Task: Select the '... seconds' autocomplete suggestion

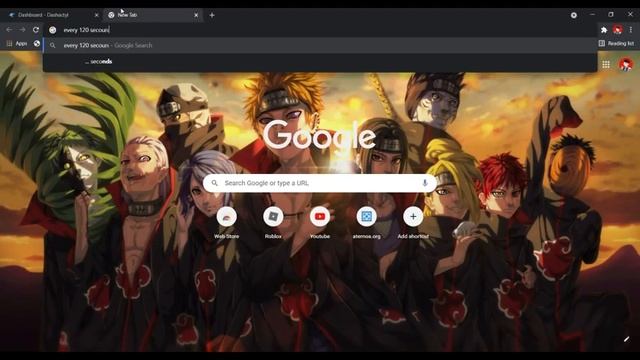Action: point(320,62)
